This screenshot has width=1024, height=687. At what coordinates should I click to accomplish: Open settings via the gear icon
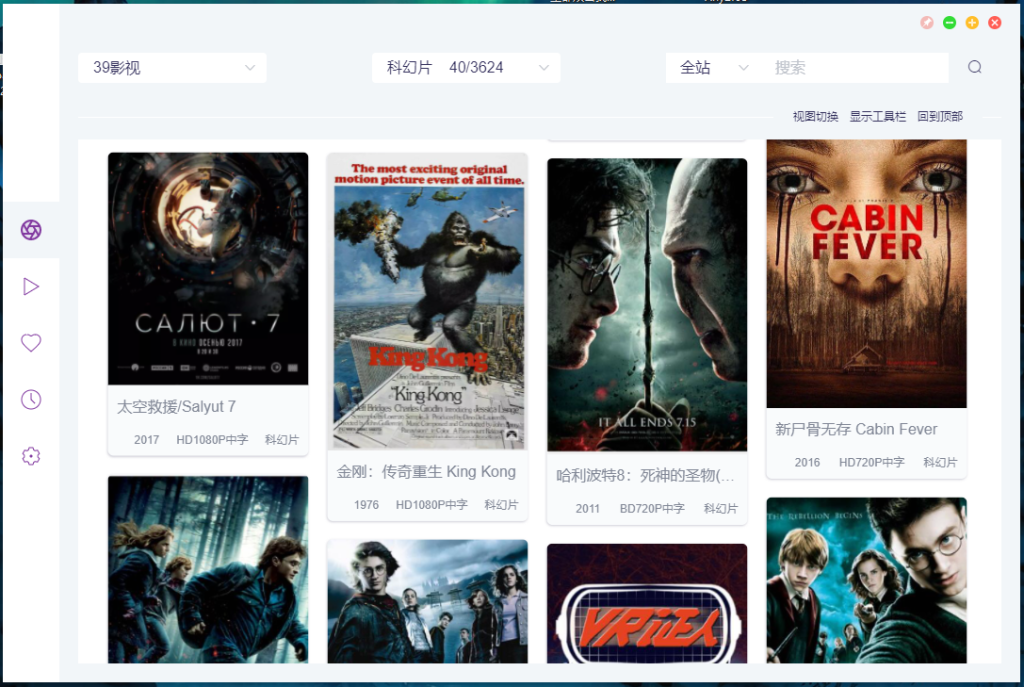point(31,456)
